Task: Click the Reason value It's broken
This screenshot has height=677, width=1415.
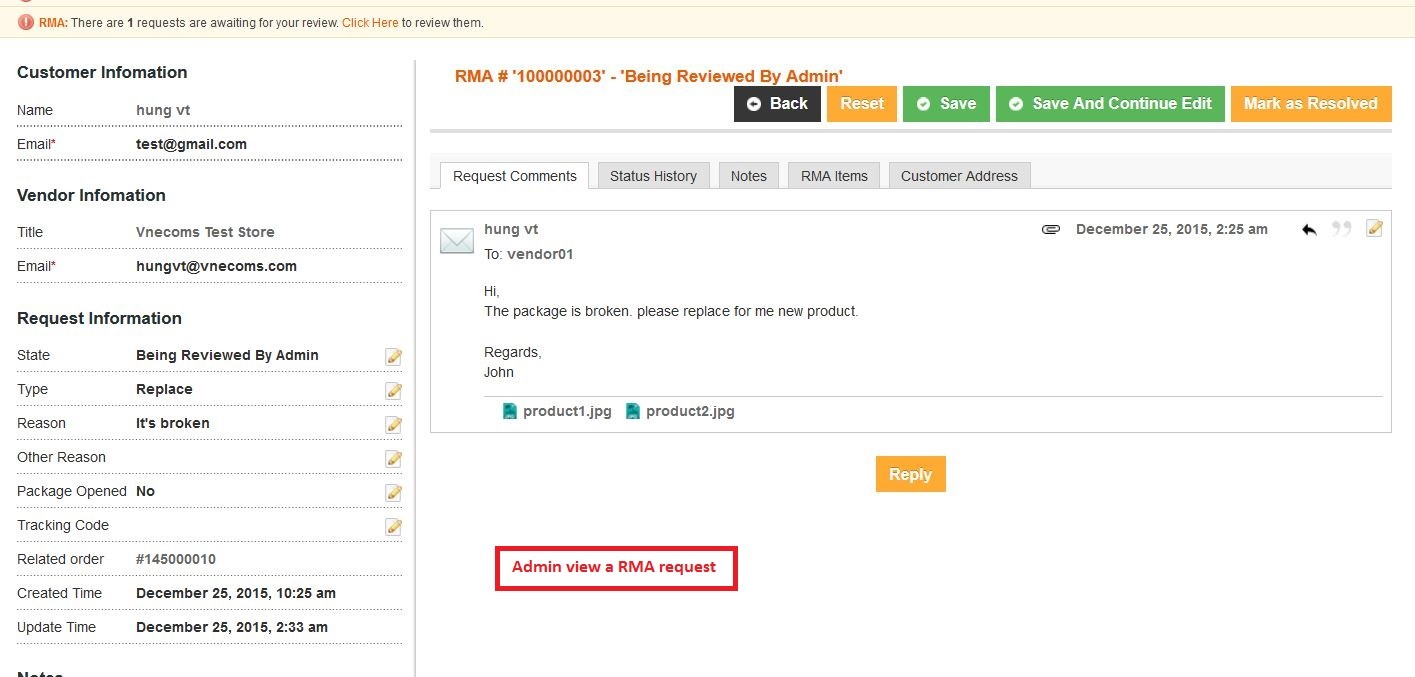Action: pyautogui.click(x=173, y=423)
